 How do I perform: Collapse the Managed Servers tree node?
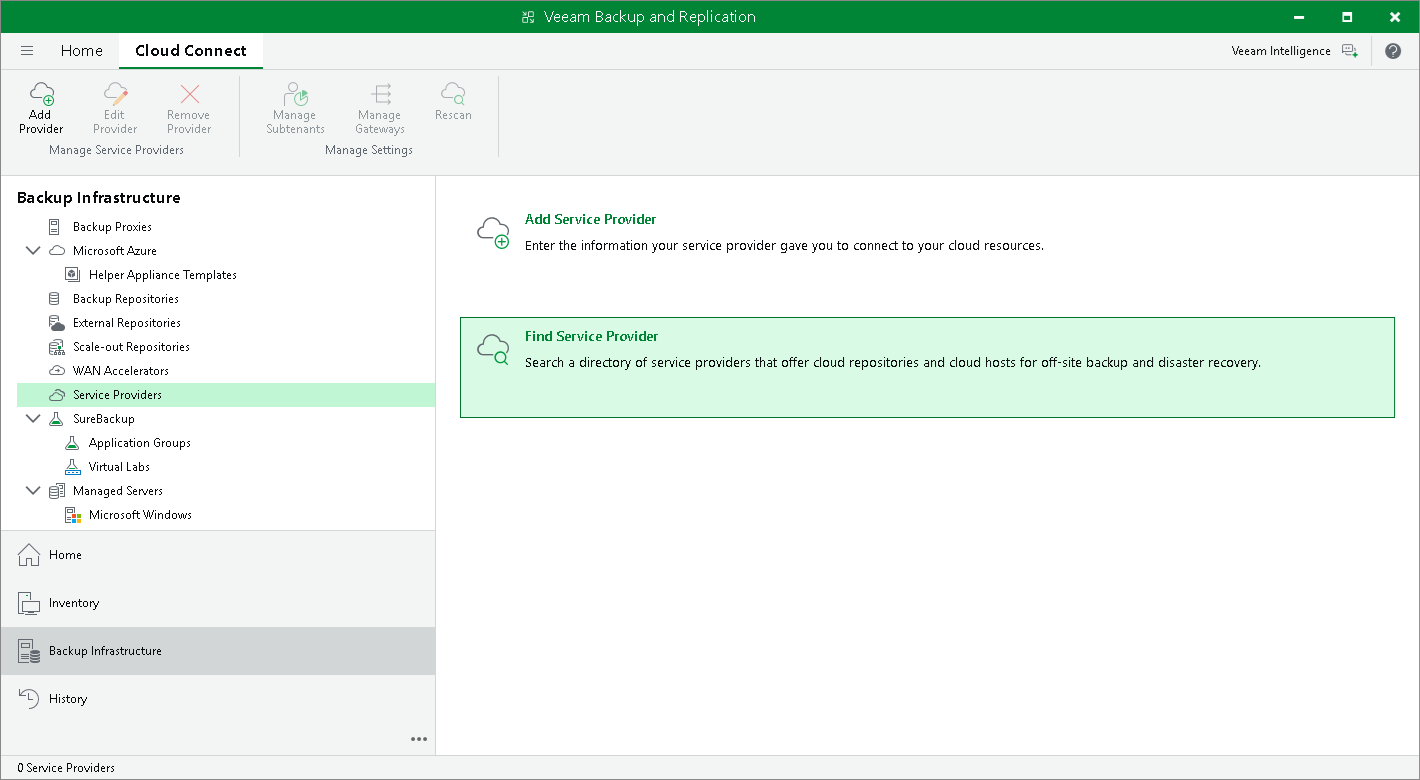(x=33, y=491)
